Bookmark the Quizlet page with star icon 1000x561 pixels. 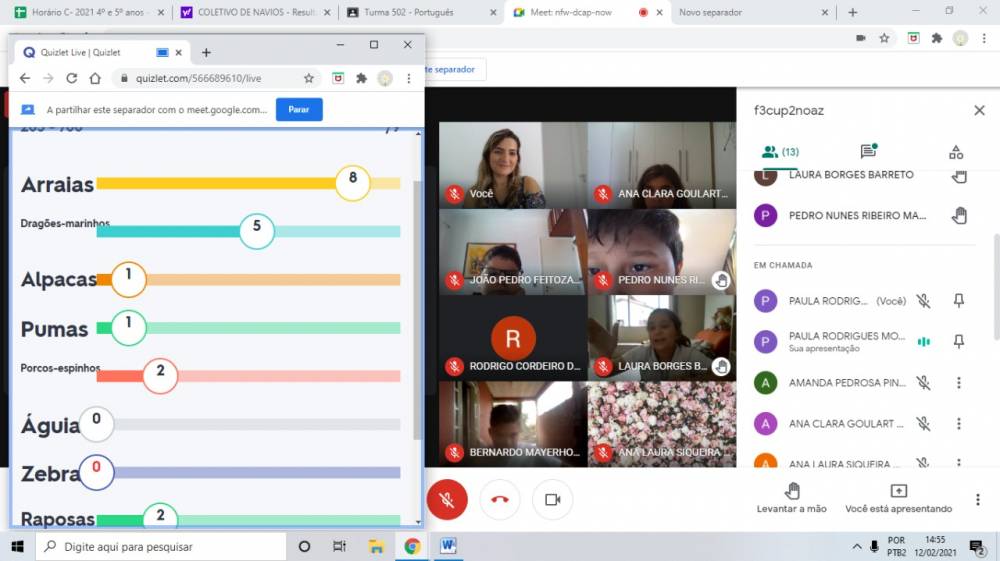[x=309, y=78]
